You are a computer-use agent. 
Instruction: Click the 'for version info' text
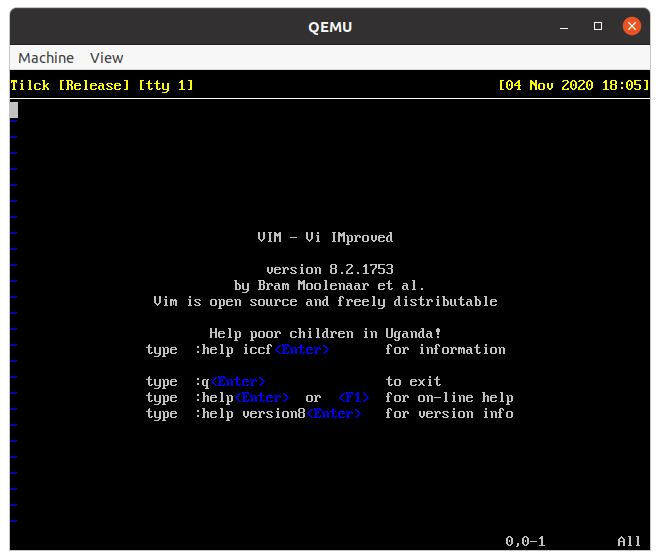[x=449, y=414]
